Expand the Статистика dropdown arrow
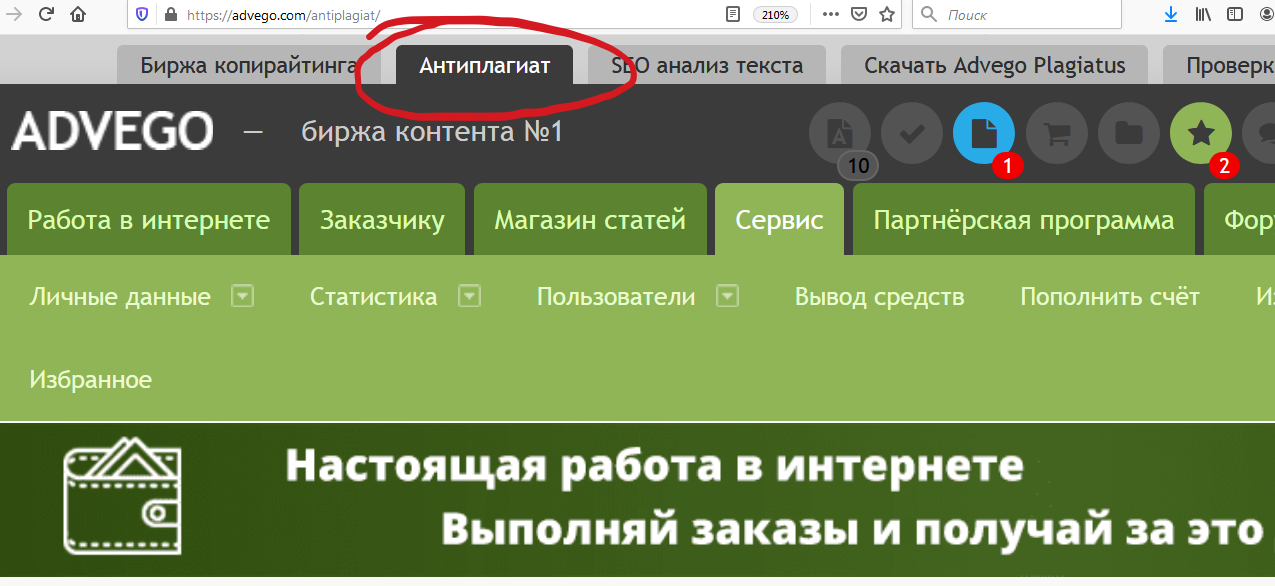 pos(469,296)
